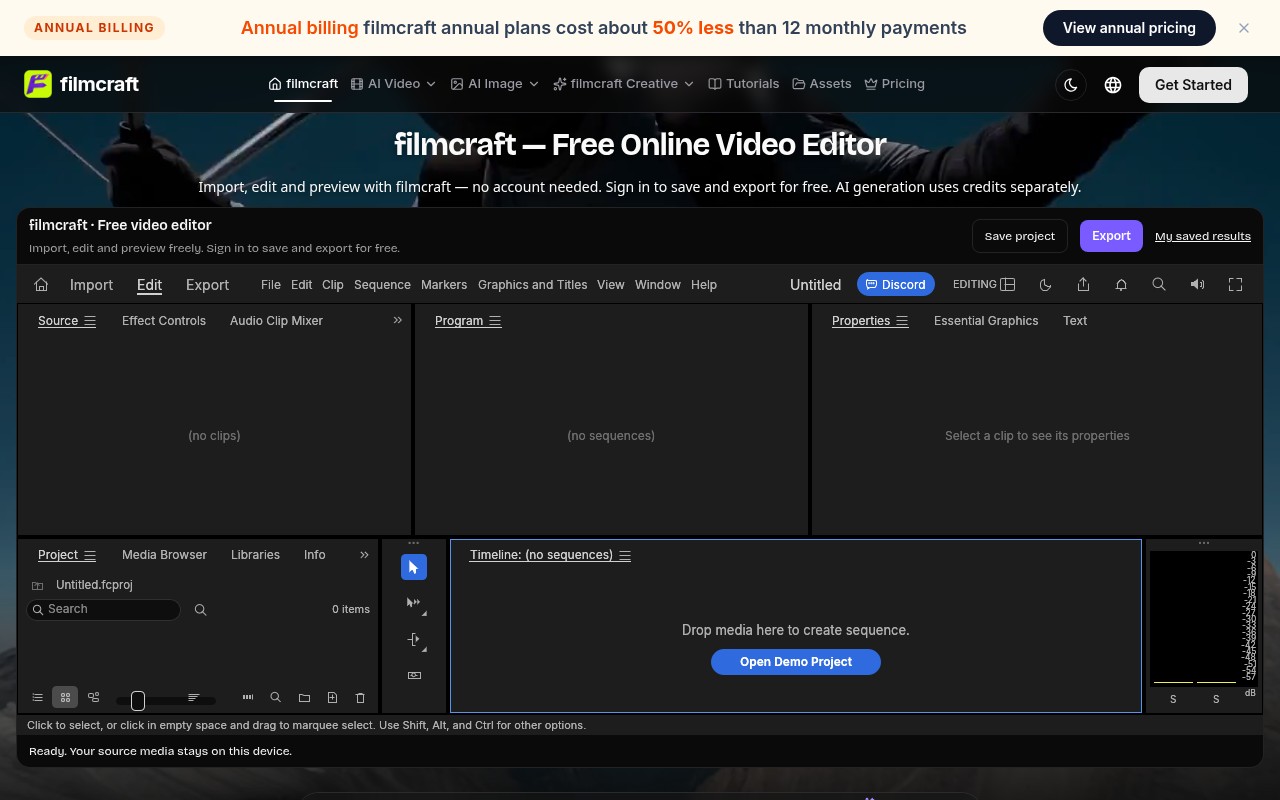
Task: Focus the Project Search input field
Action: [x=104, y=609]
